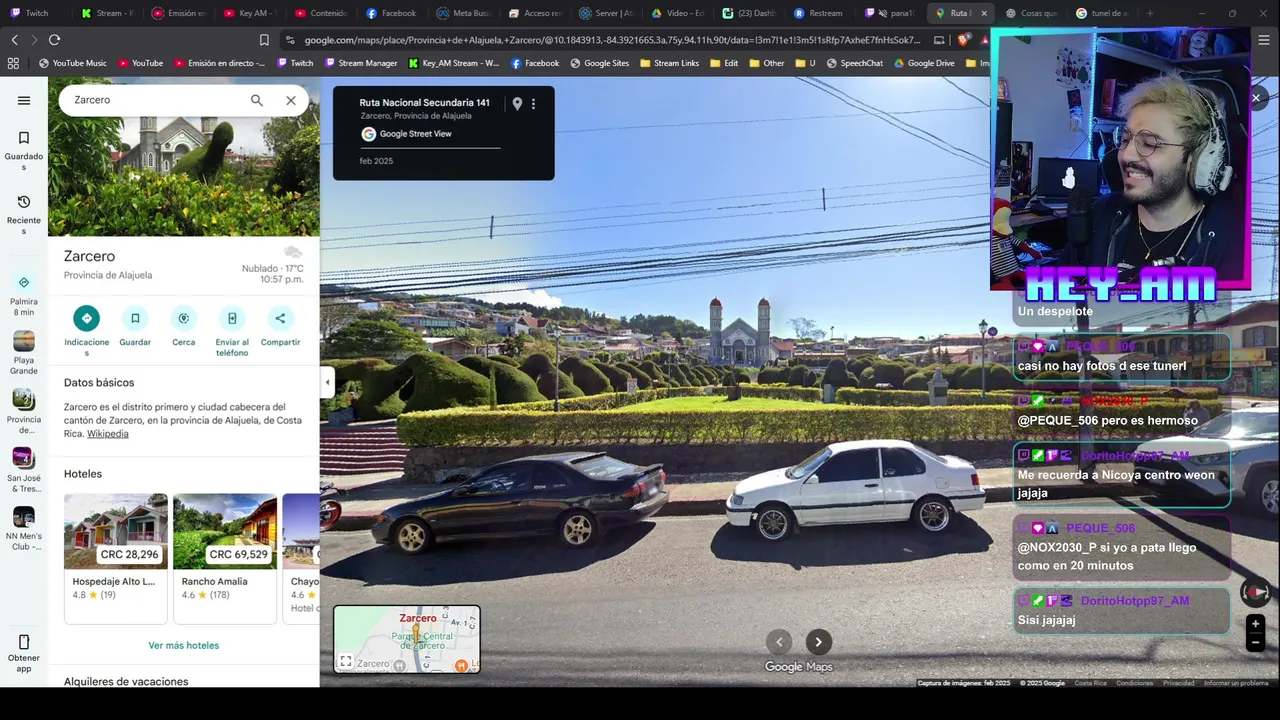Switch to the Facebook browser tab
The height and width of the screenshot is (720, 1280).
[x=392, y=13]
